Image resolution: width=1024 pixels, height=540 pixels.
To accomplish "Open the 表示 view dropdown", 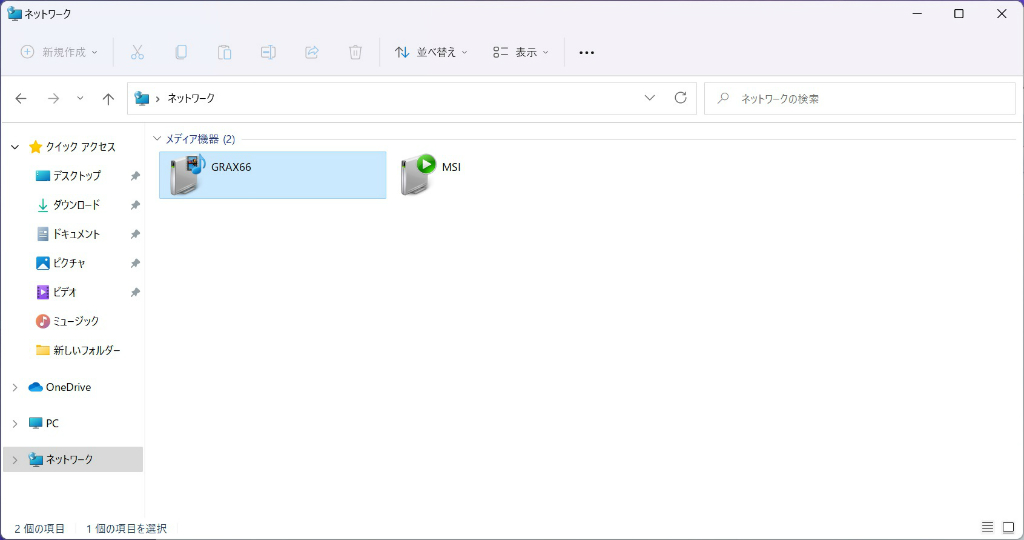I will tap(520, 52).
